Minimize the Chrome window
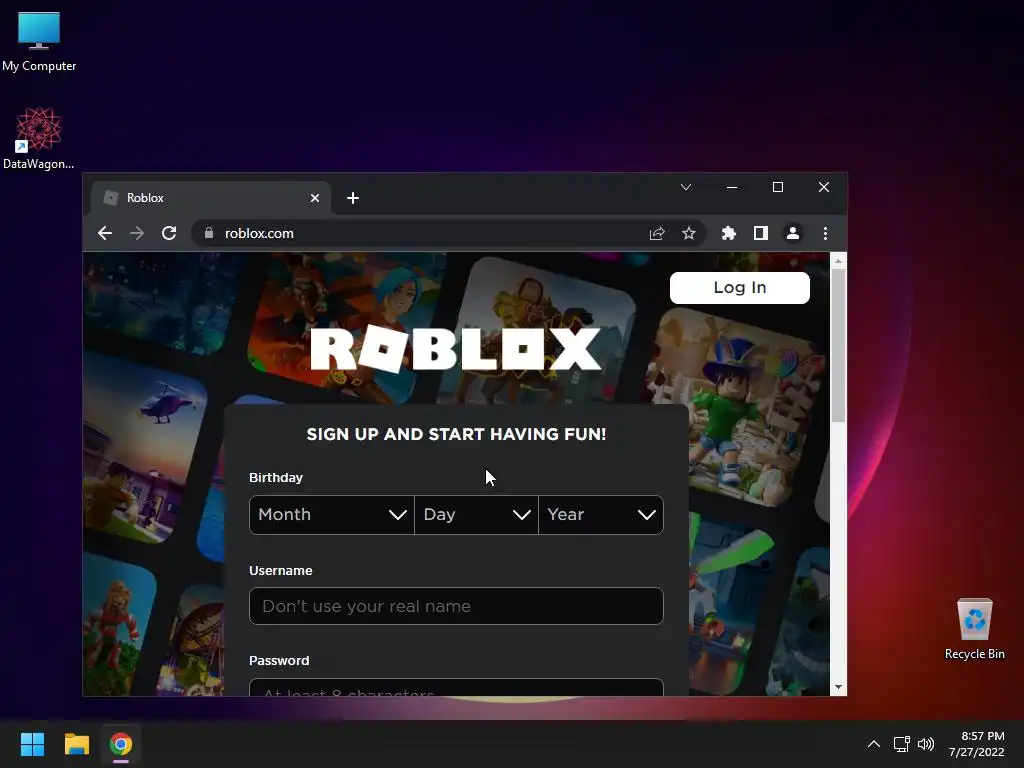The width and height of the screenshot is (1024, 768). pos(732,187)
